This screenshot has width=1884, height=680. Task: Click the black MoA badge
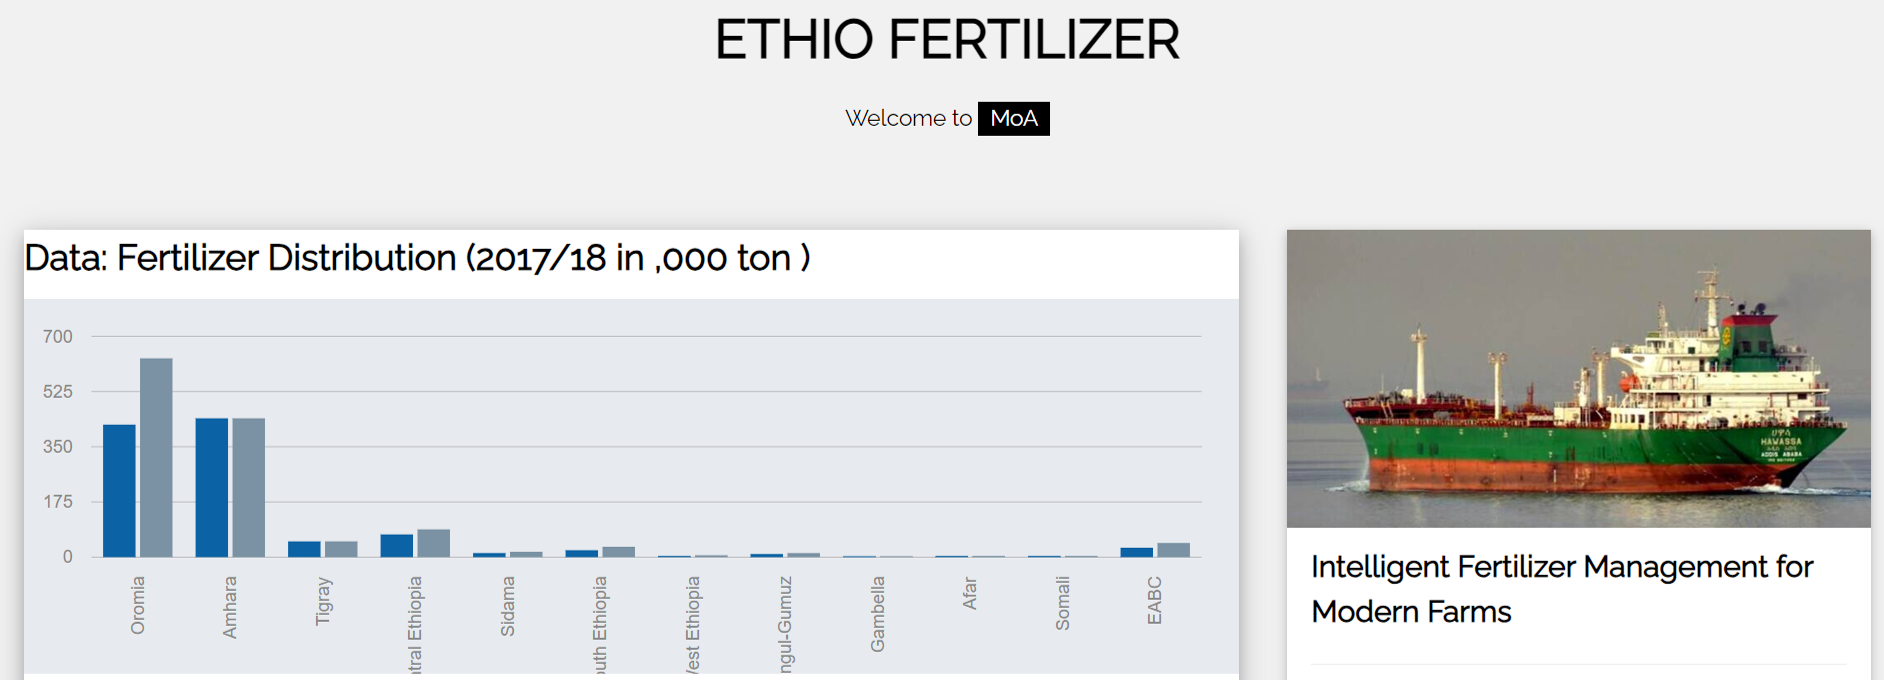tap(1013, 118)
